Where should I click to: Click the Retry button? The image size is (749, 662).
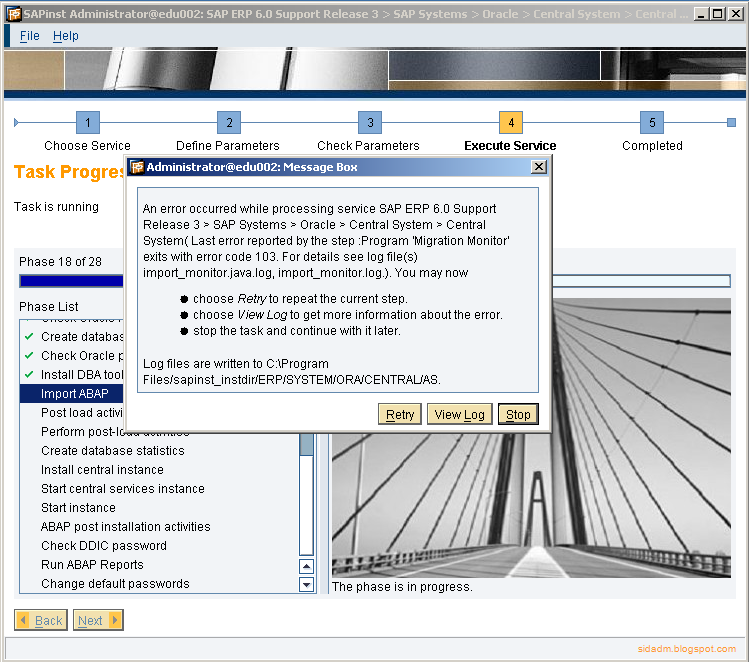click(400, 414)
